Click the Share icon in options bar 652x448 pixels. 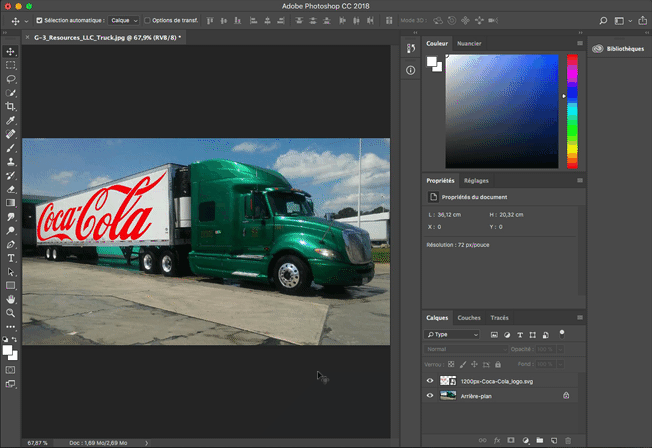[643, 20]
